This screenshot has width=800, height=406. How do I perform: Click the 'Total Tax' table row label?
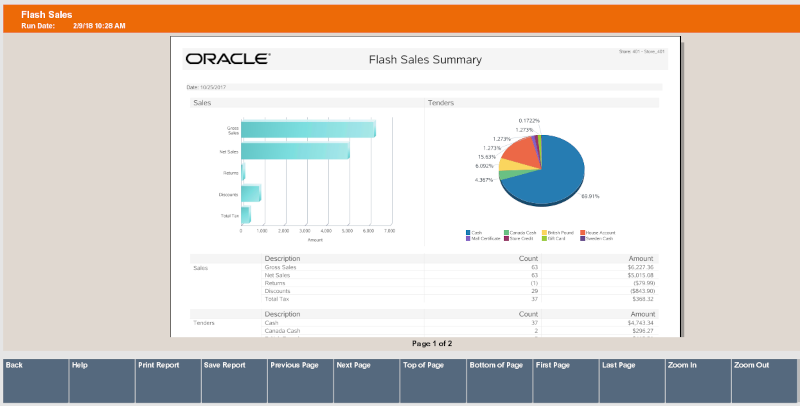(x=277, y=299)
